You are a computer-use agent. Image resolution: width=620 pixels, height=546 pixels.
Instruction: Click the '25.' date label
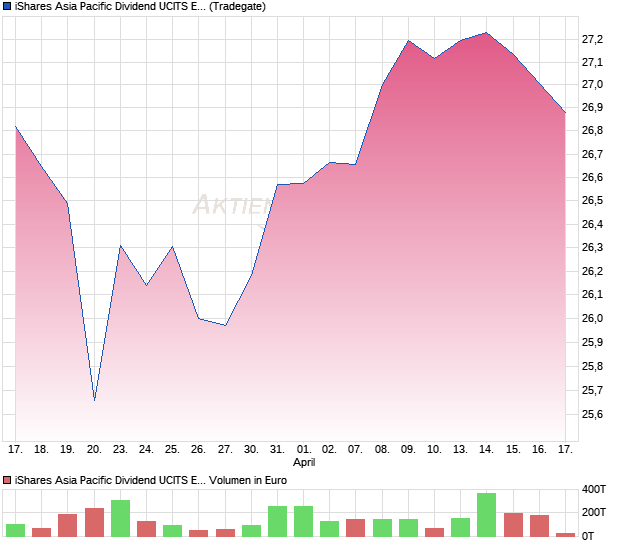click(x=172, y=450)
